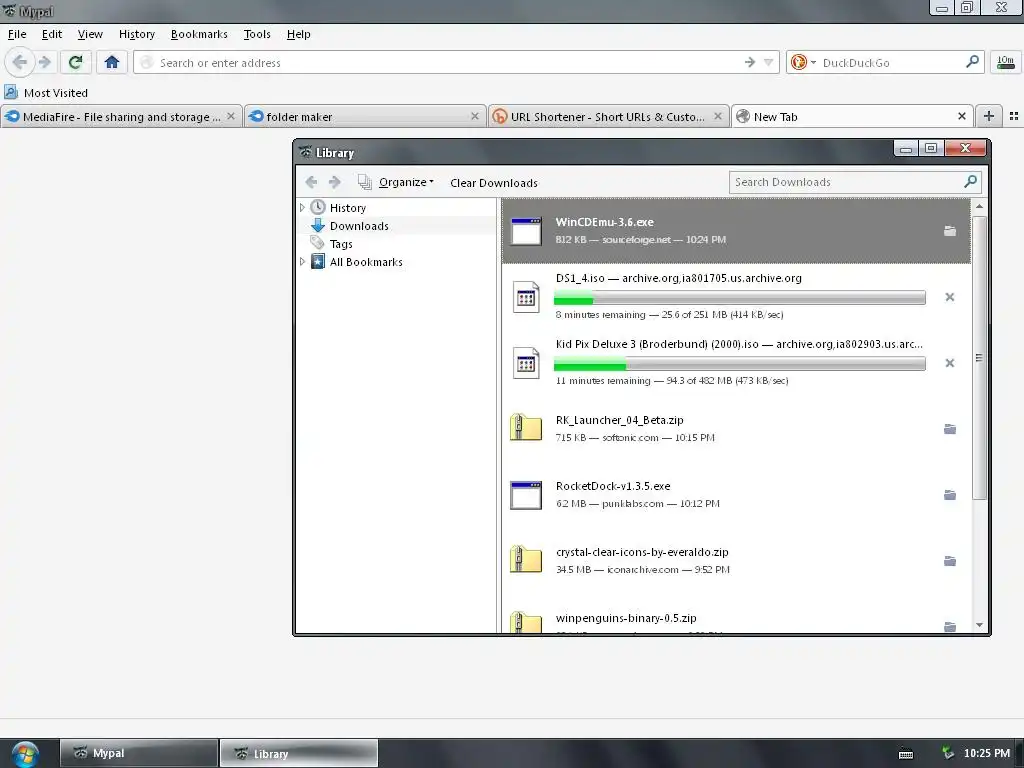Click the downloads list scroll down arrow
This screenshot has height=768, width=1024.
pos(979,625)
